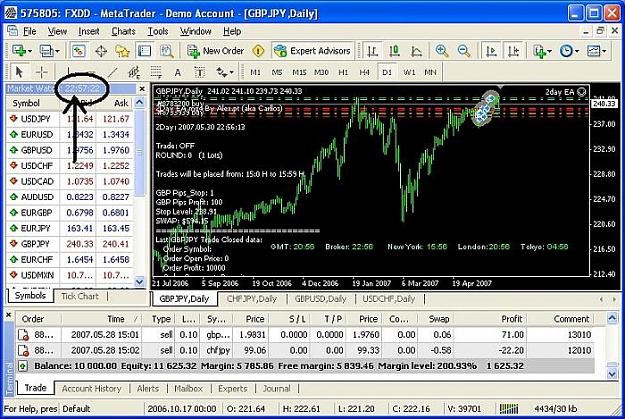Sort orders by the Time column header
The image size is (625, 419).
coord(102,319)
